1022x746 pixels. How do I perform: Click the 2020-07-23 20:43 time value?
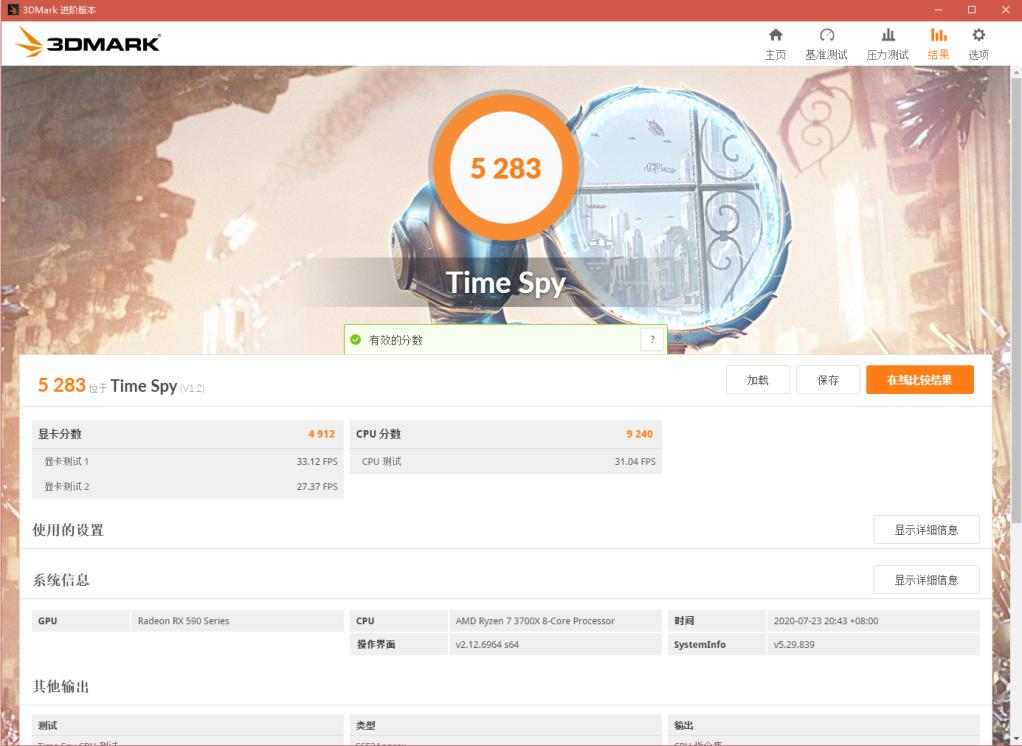(826, 621)
